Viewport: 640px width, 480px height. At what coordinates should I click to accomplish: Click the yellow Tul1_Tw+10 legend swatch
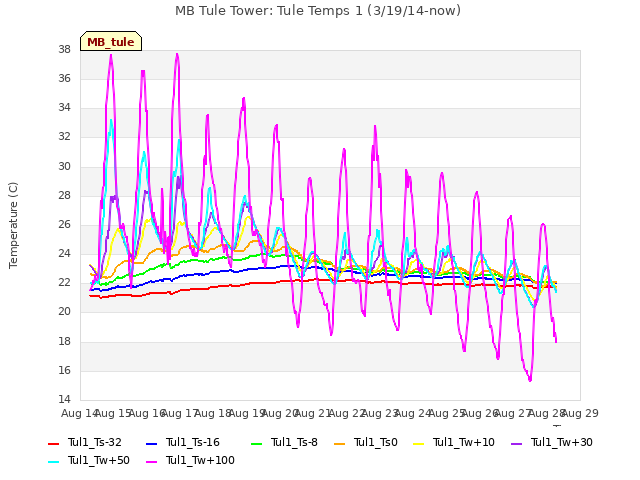419,444
